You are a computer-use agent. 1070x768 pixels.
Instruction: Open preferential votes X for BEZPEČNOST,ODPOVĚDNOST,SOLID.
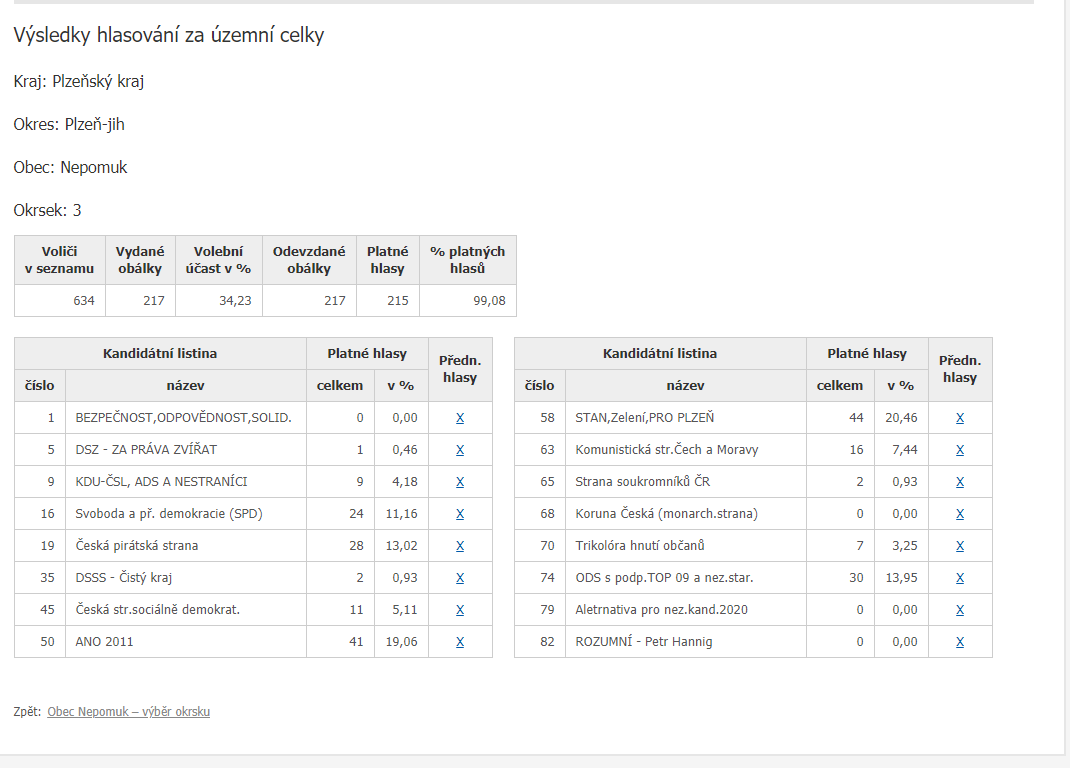460,418
